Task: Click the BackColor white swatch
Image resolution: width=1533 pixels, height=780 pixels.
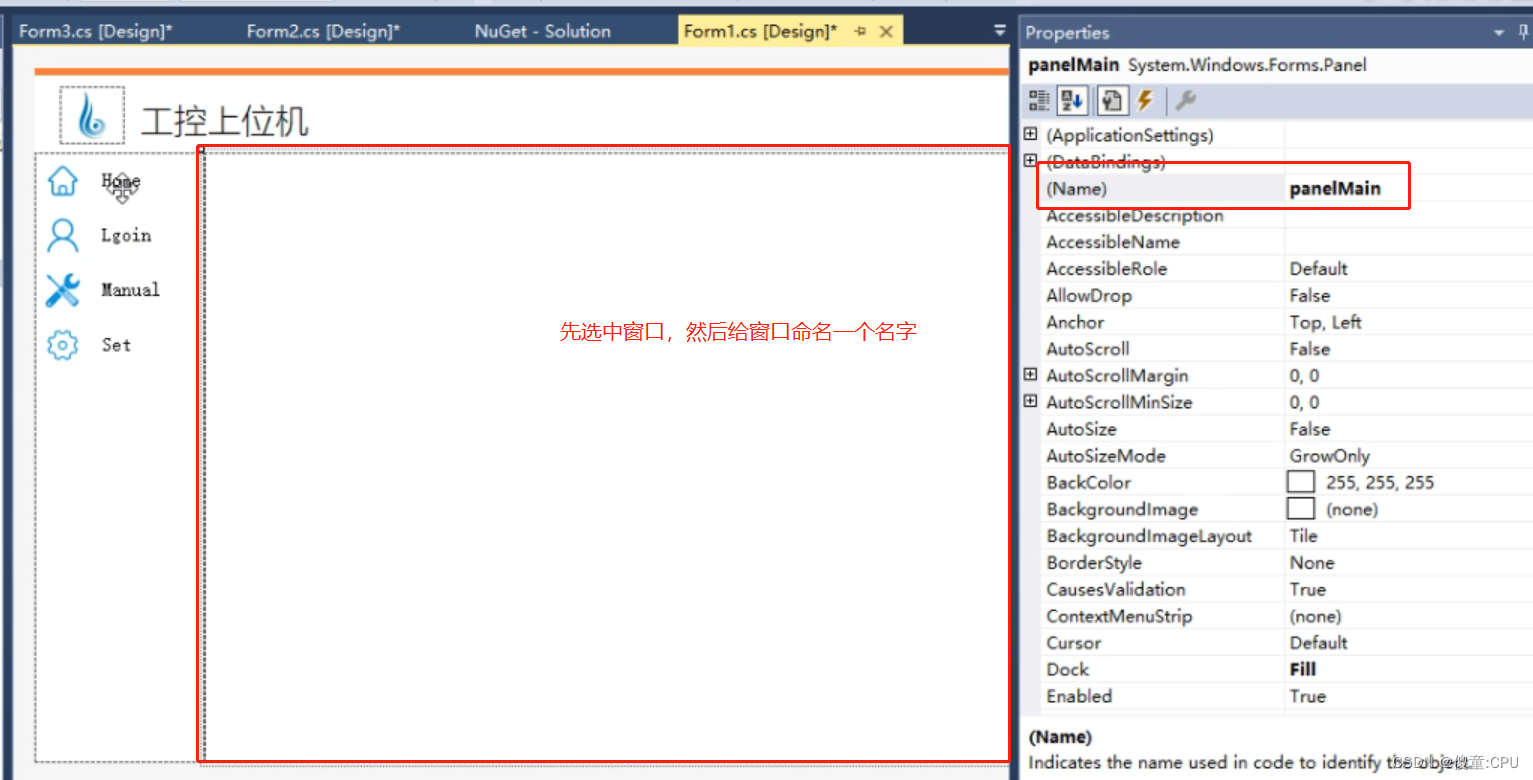Action: [x=1301, y=482]
